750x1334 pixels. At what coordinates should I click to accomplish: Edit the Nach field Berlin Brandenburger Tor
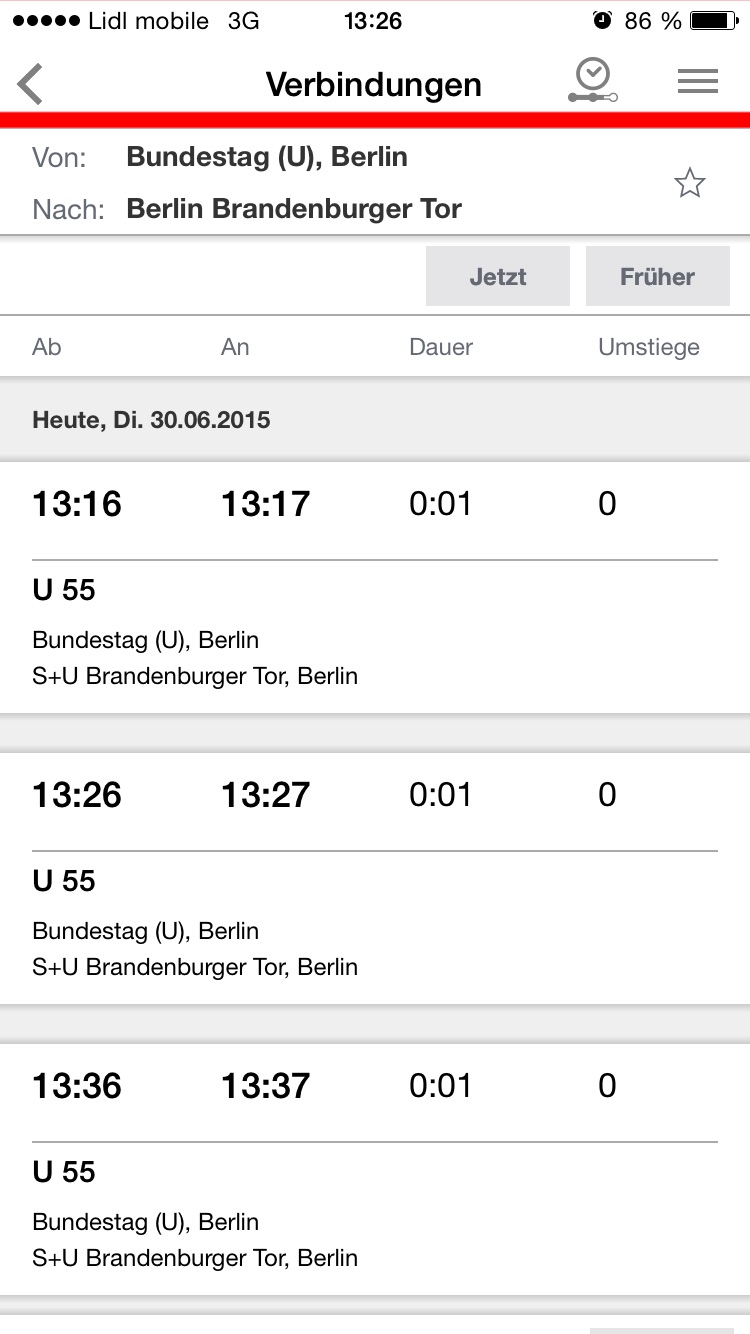[x=294, y=209]
